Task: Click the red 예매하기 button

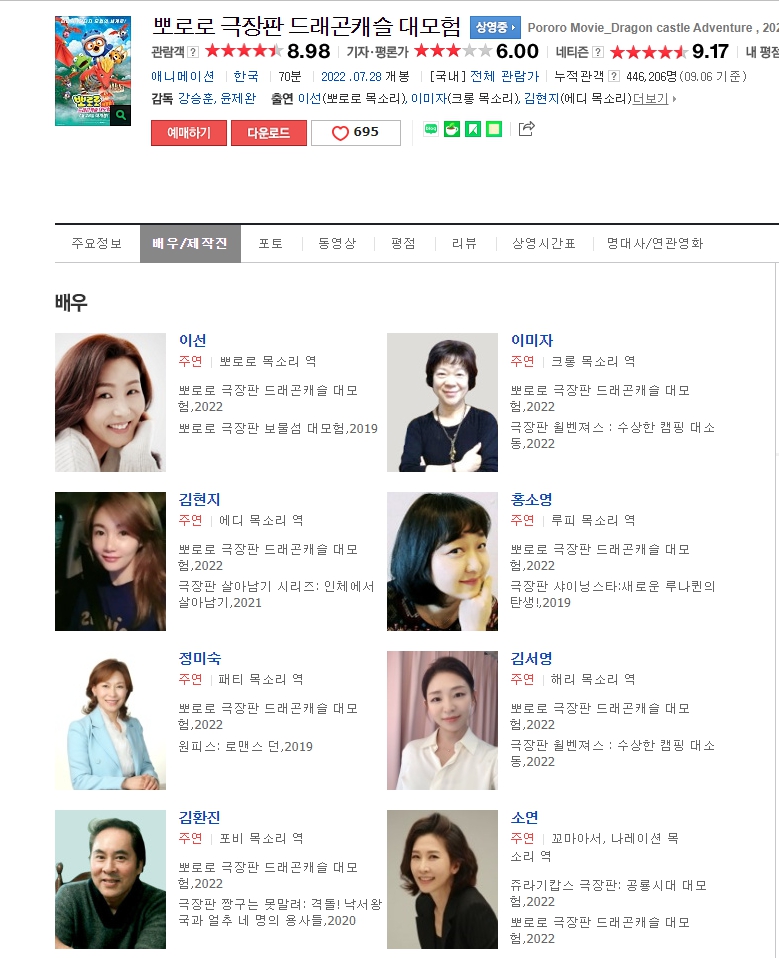Action: 189,133
